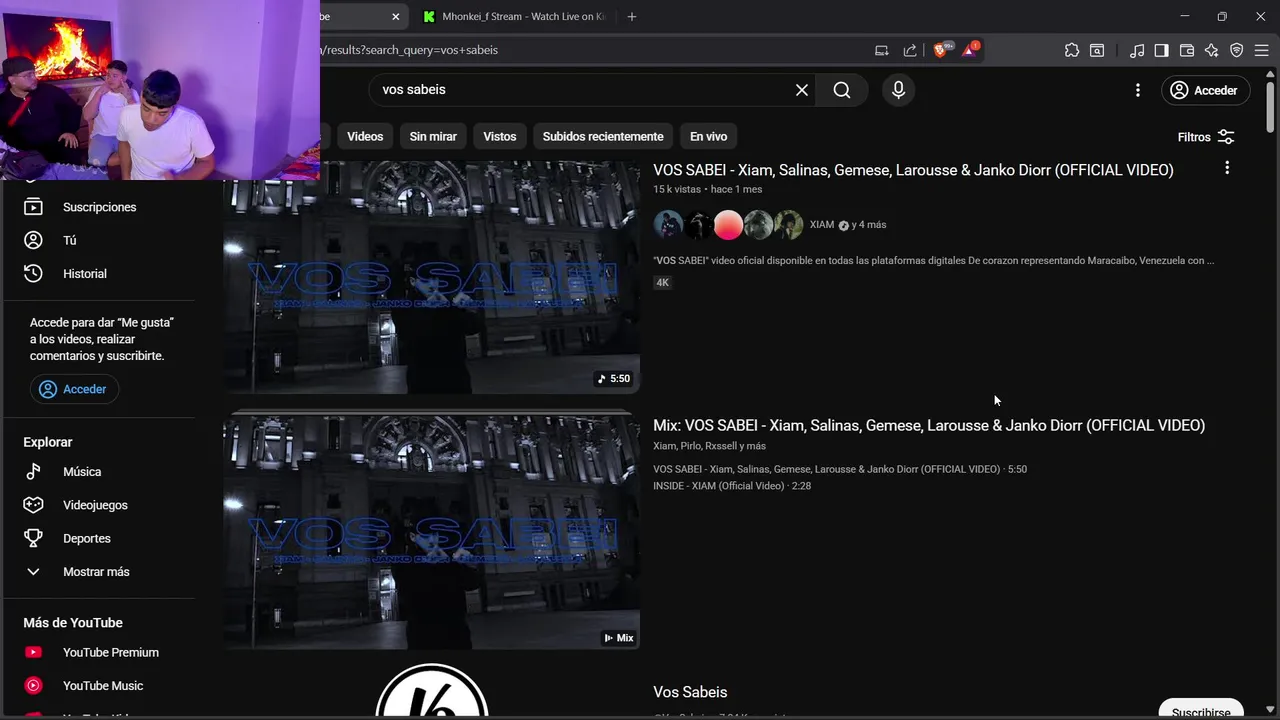
Task: Click the tab search toolbar icon
Action: pyautogui.click(x=1097, y=50)
